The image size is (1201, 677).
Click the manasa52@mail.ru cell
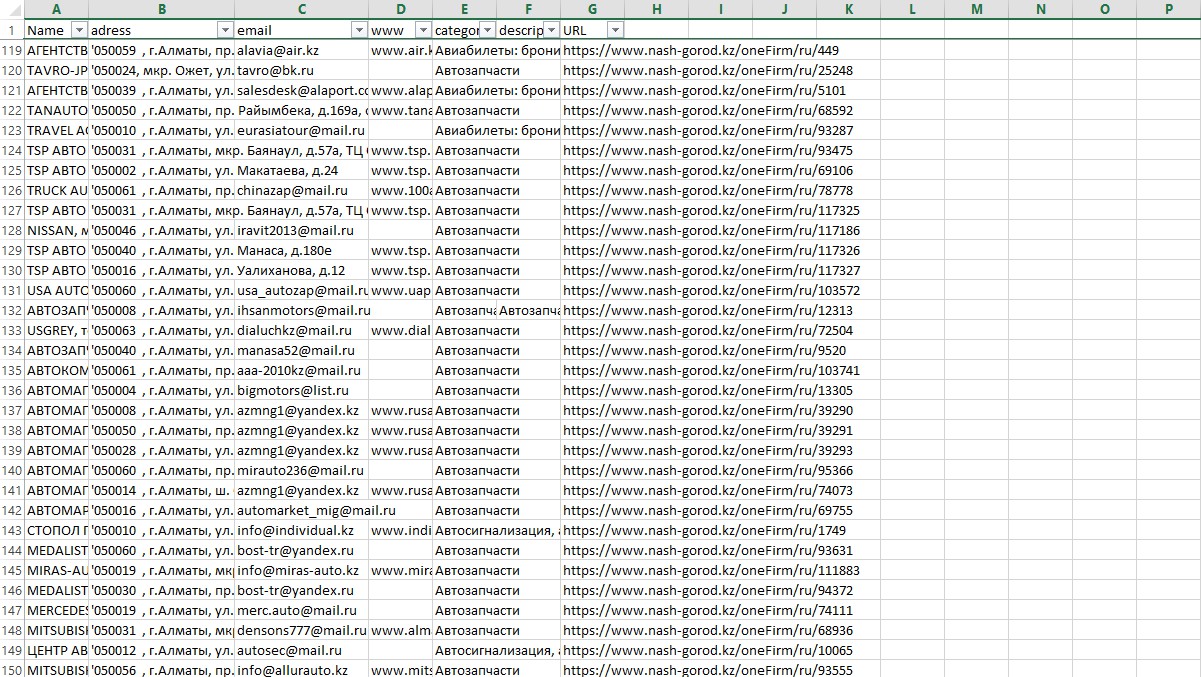[301, 350]
